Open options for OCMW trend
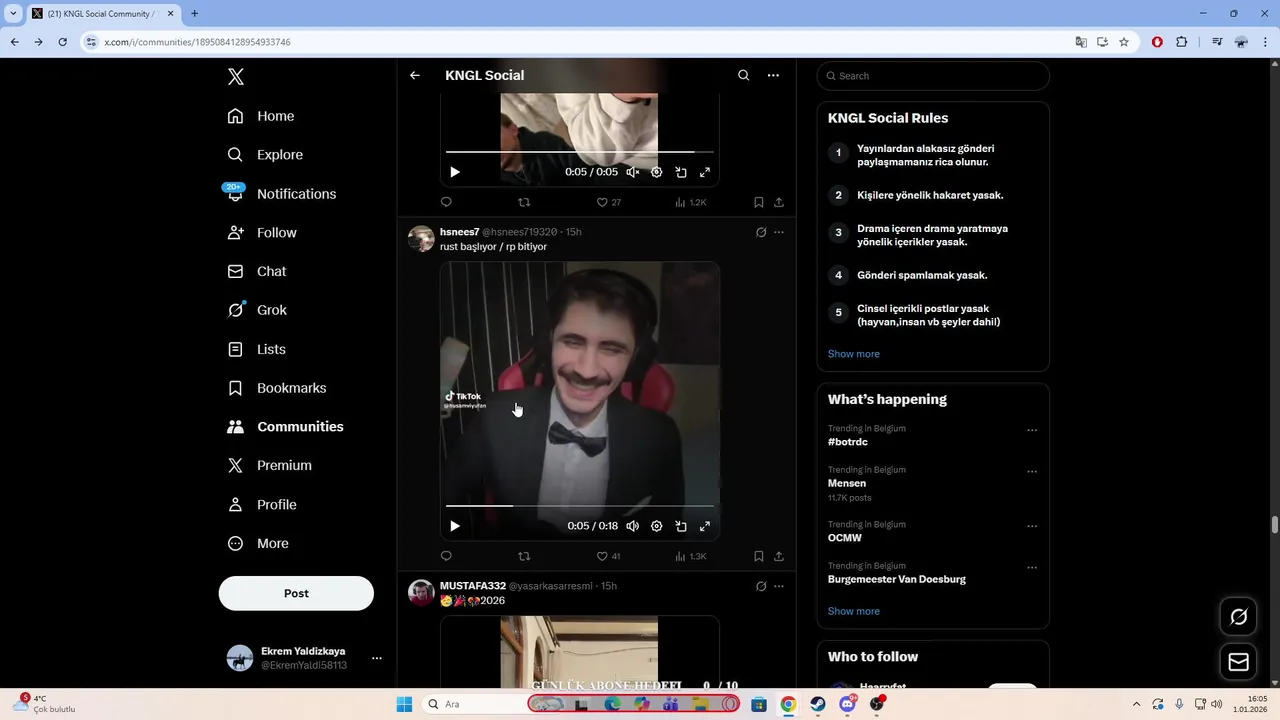1280x720 pixels. coord(1032,526)
